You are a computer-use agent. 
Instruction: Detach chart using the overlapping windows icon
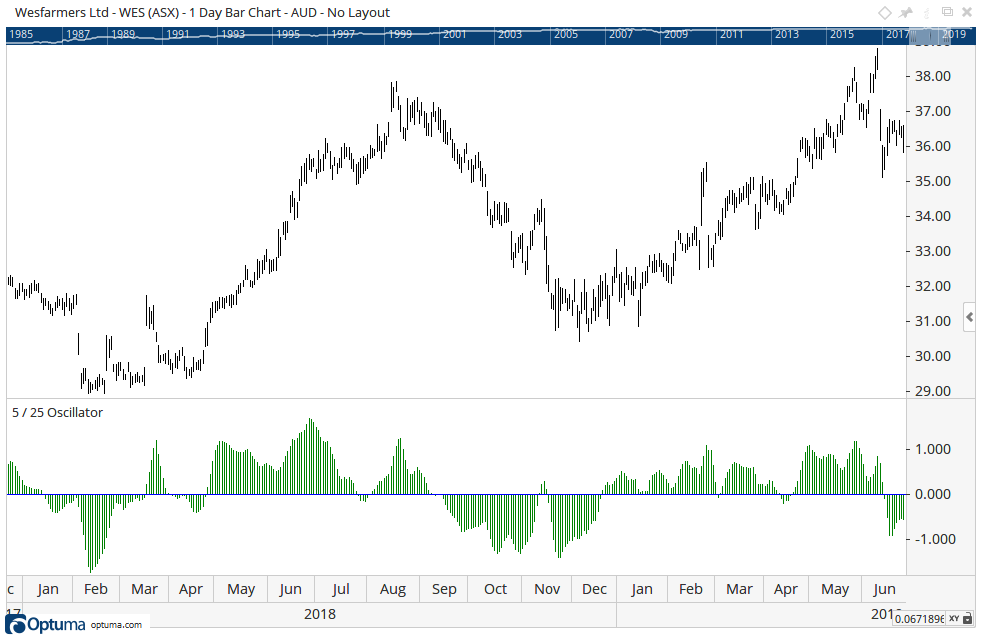tap(948, 12)
